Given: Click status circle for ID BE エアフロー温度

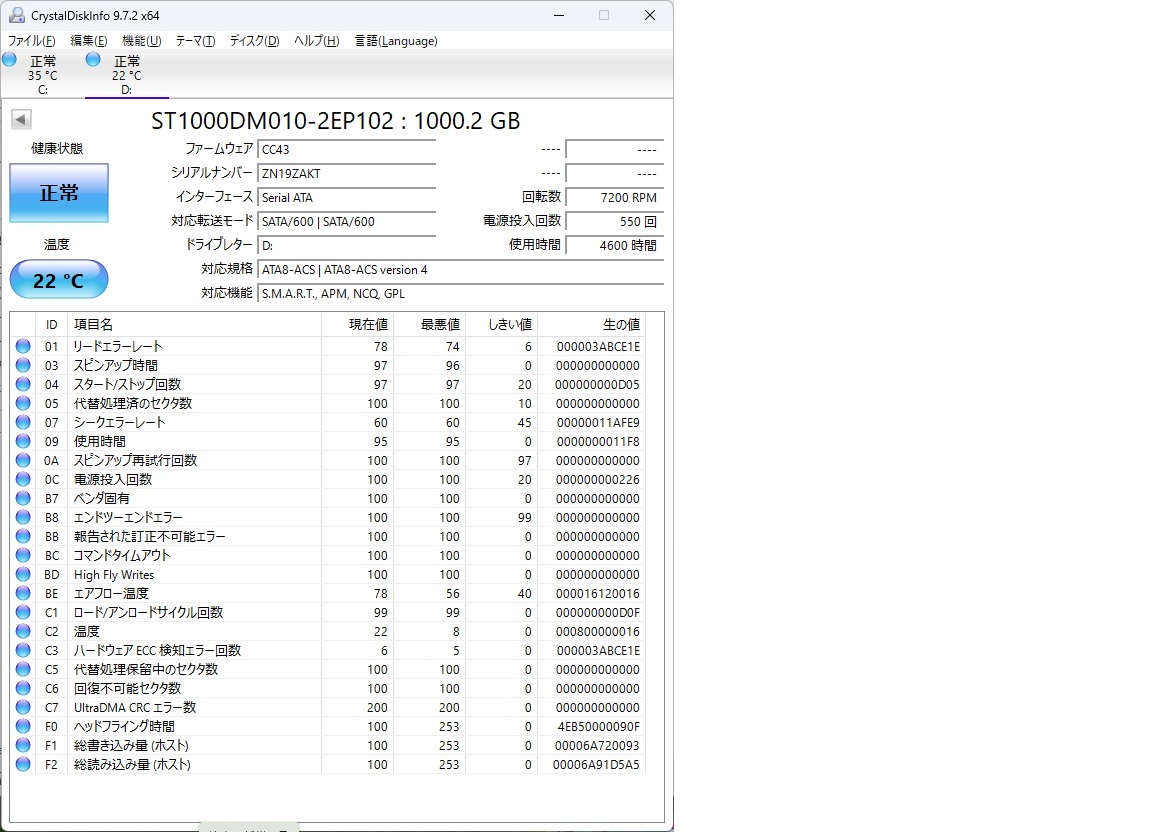Looking at the screenshot, I should [24, 593].
